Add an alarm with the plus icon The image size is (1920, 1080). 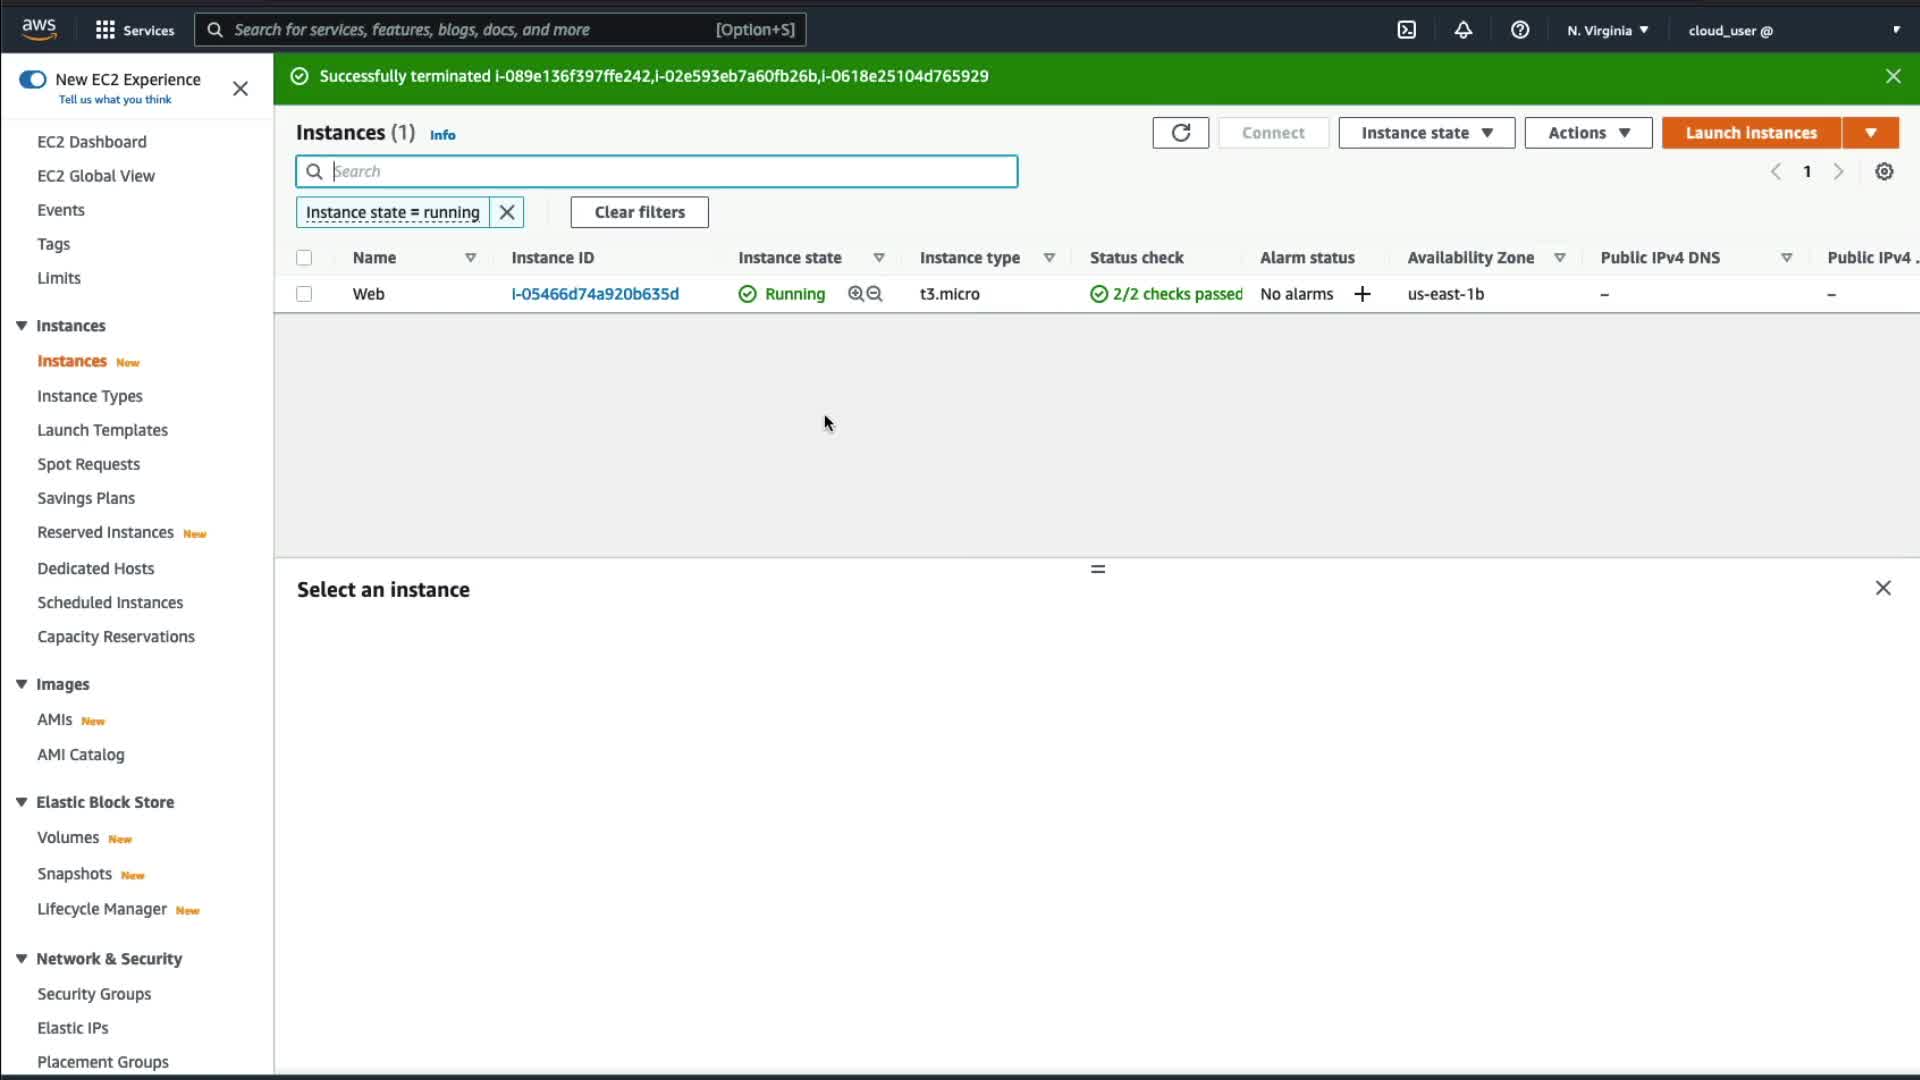click(x=1362, y=294)
